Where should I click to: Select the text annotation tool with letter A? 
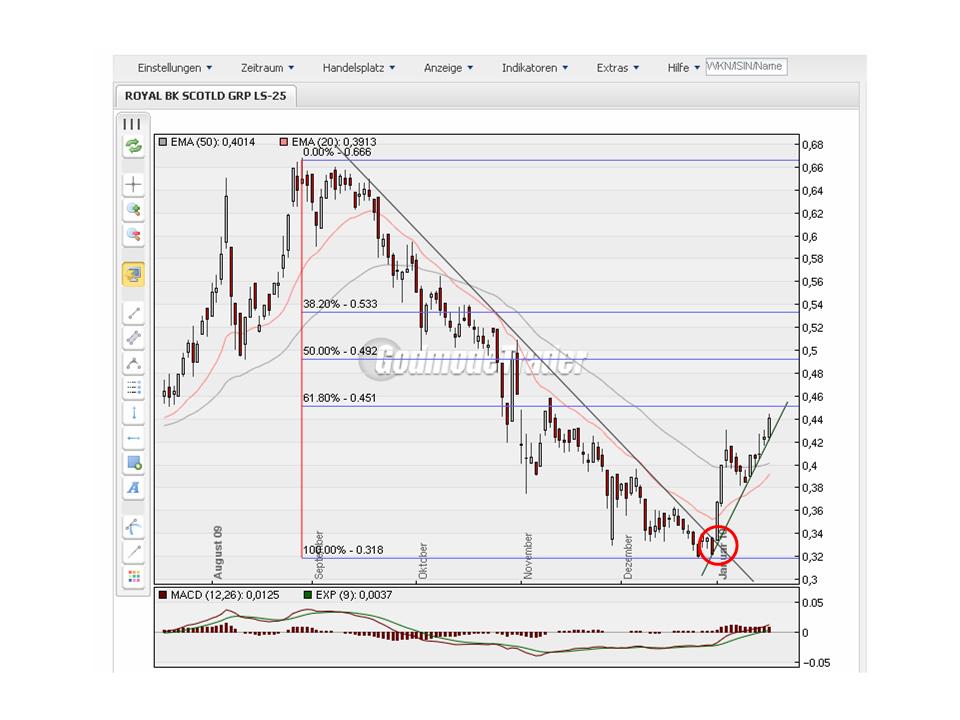coord(133,488)
